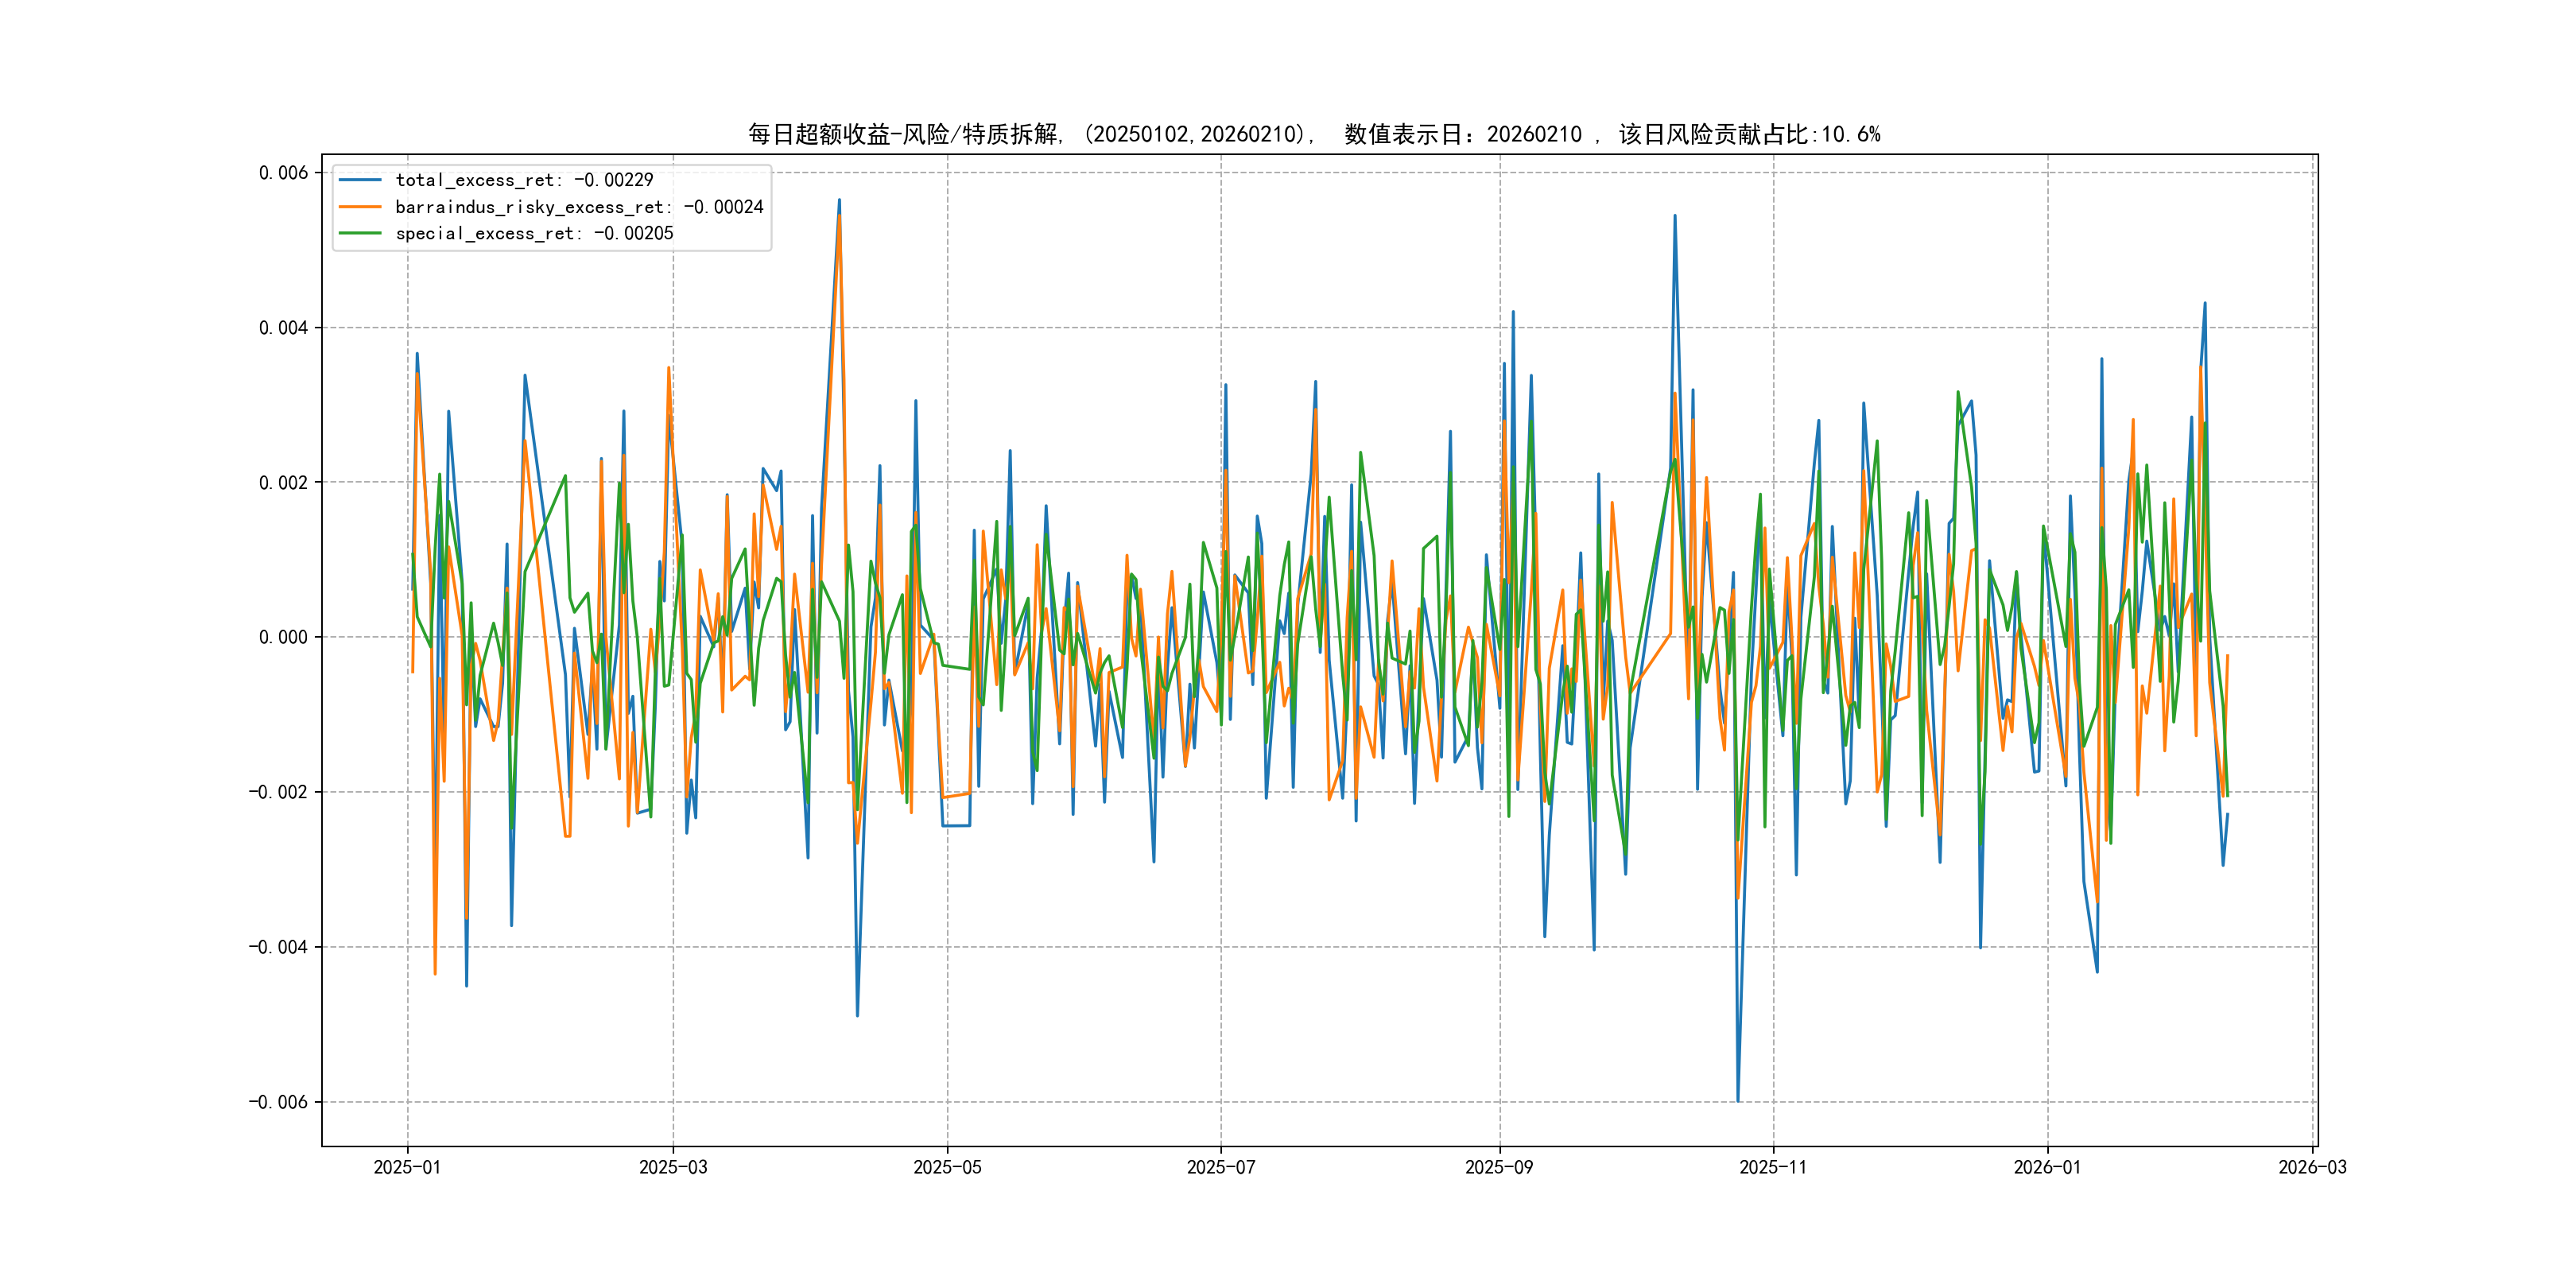Select the total_excess_ret legend label
The image size is (2576, 1288).
click(524, 180)
